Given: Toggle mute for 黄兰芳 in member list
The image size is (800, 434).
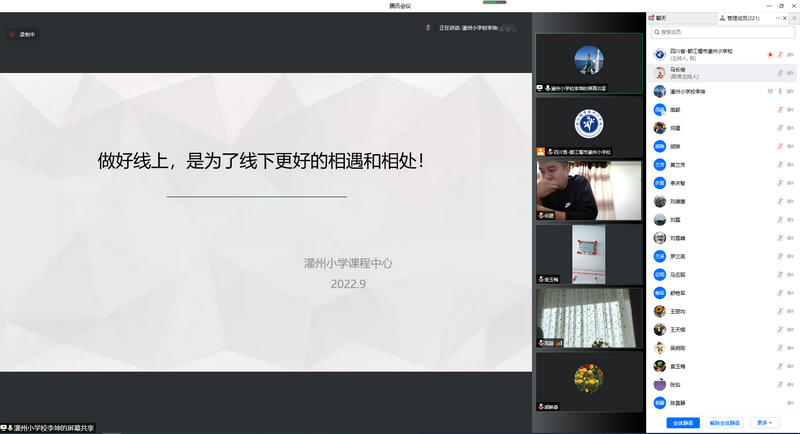Looking at the screenshot, I should (x=779, y=164).
